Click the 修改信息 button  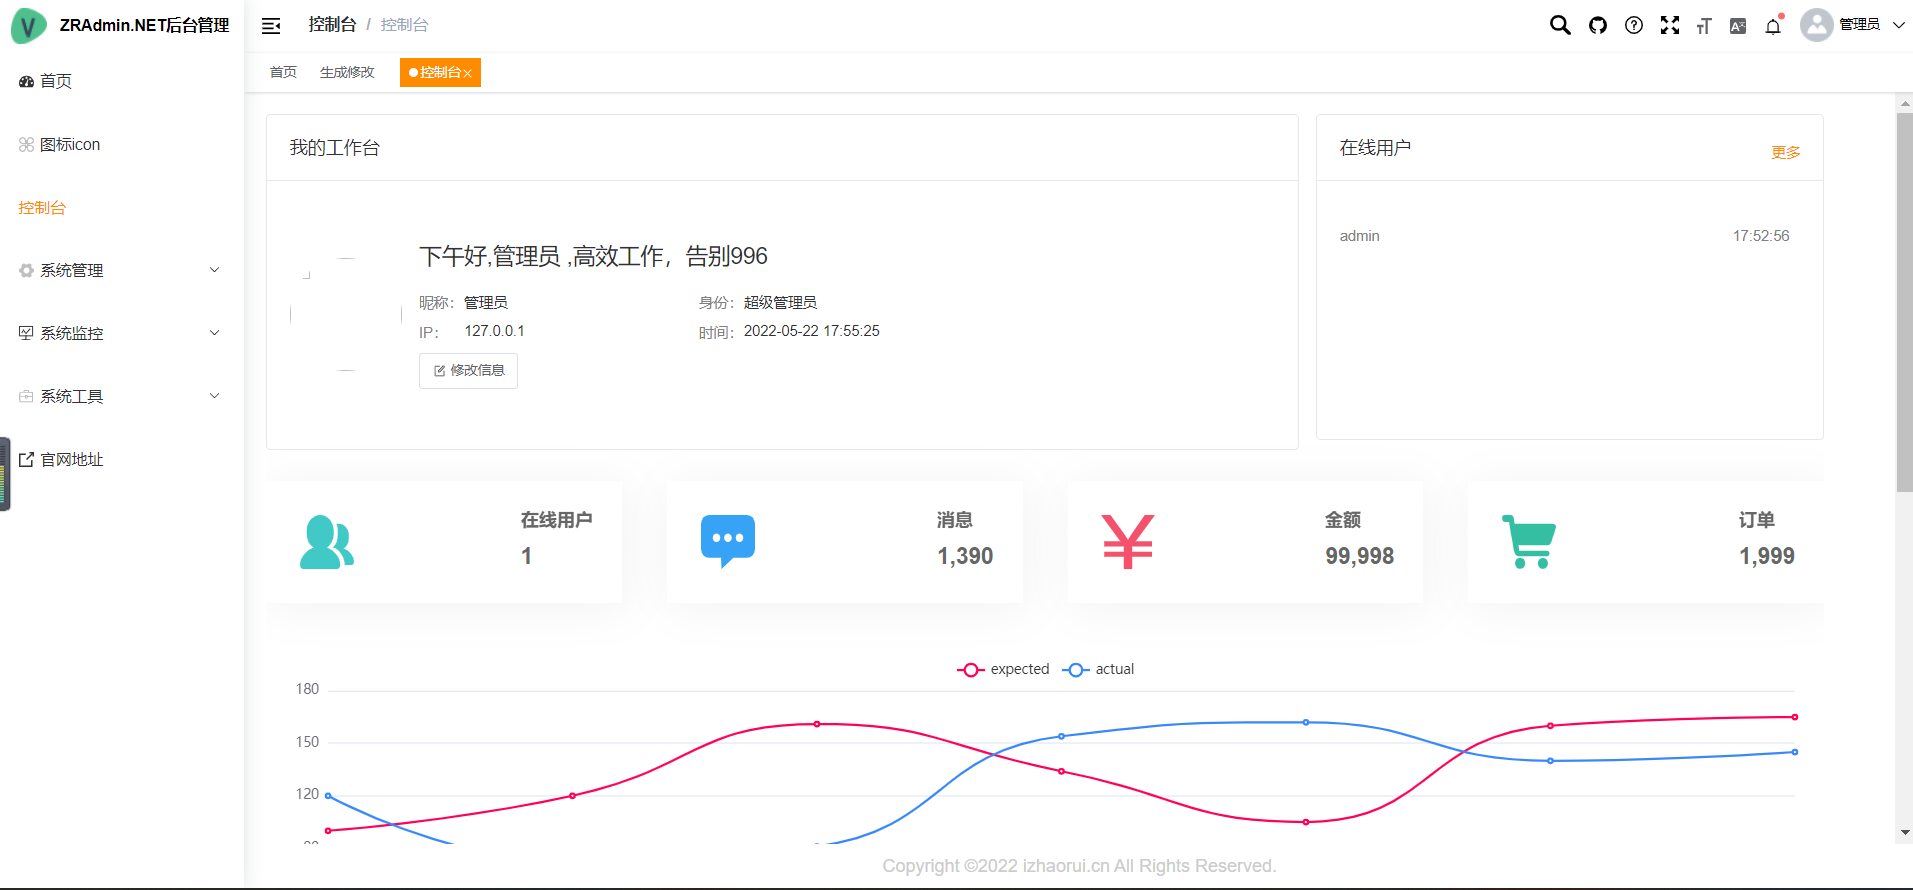point(468,371)
